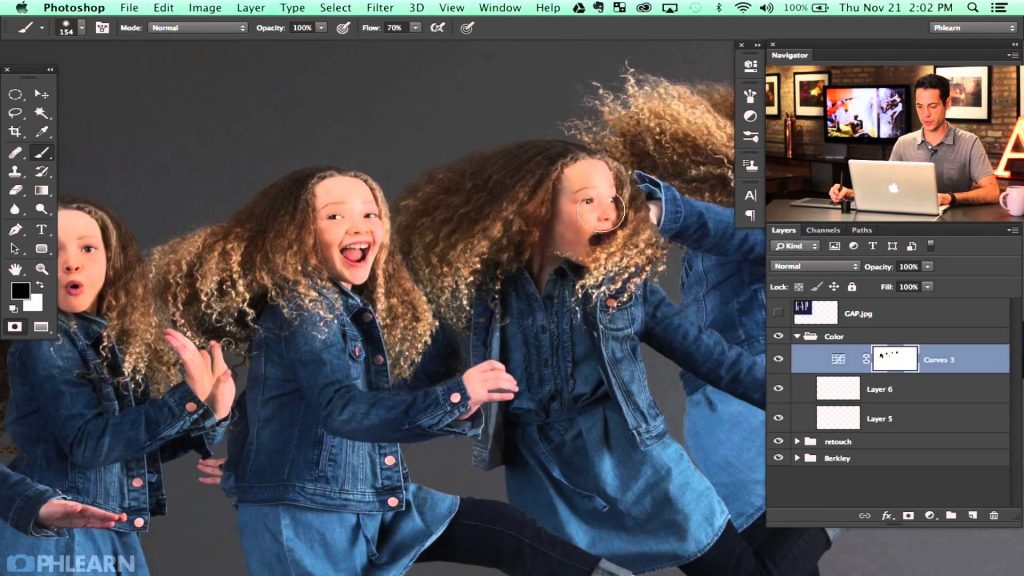Image resolution: width=1024 pixels, height=576 pixels.
Task: Click the trash icon to delete layer
Action: tap(993, 515)
